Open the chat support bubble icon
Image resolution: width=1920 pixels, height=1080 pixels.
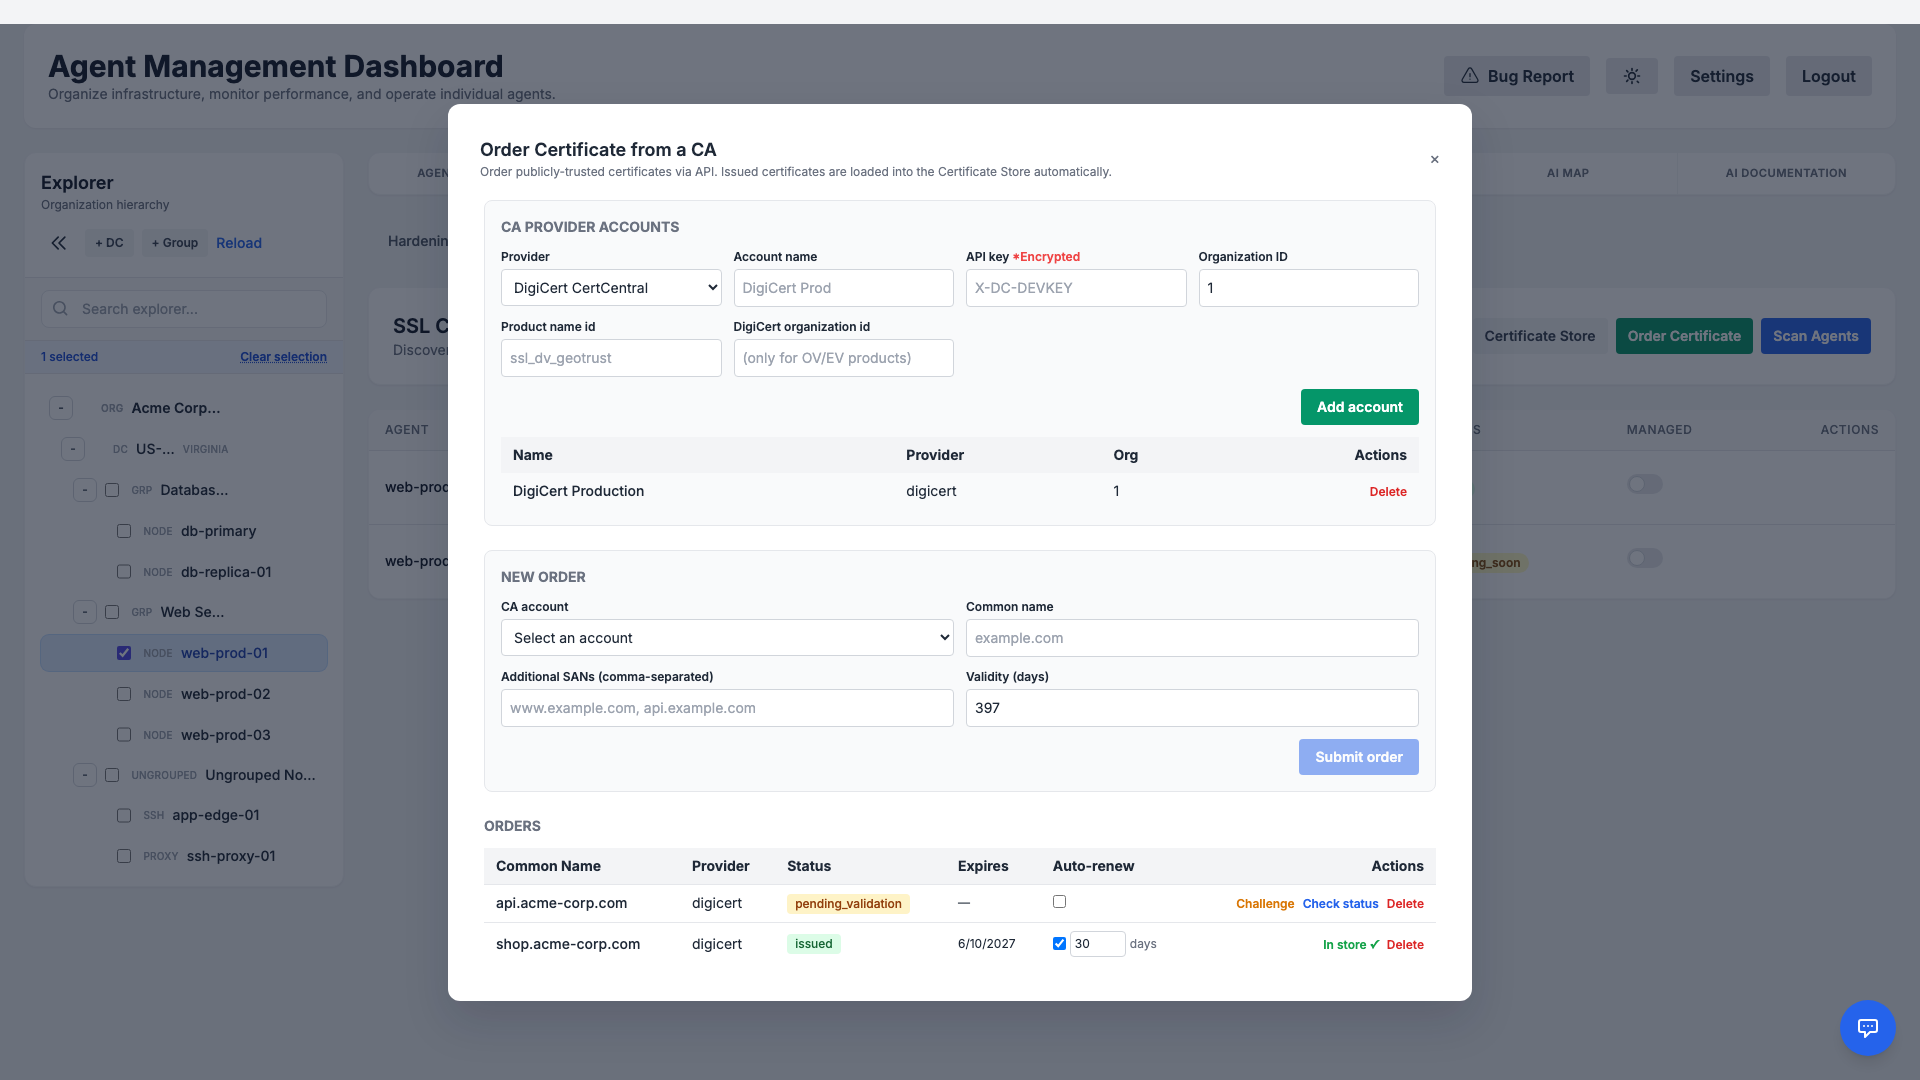[1867, 1027]
